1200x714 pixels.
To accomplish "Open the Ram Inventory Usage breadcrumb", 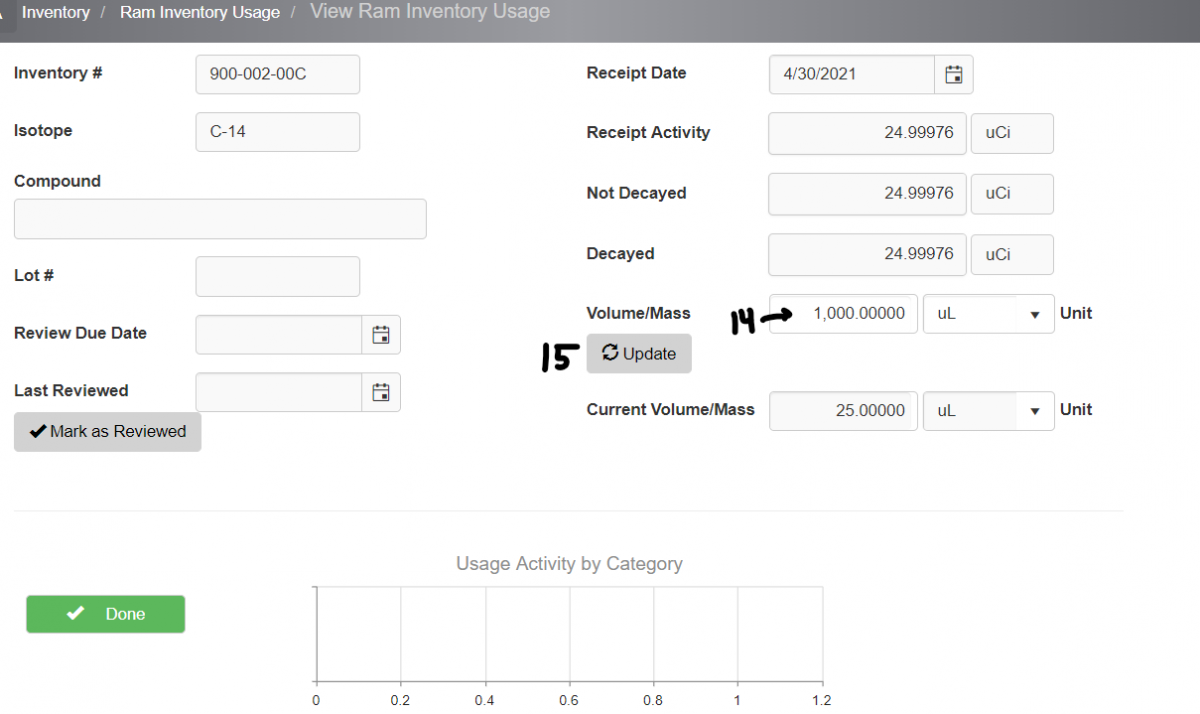I will pos(200,13).
